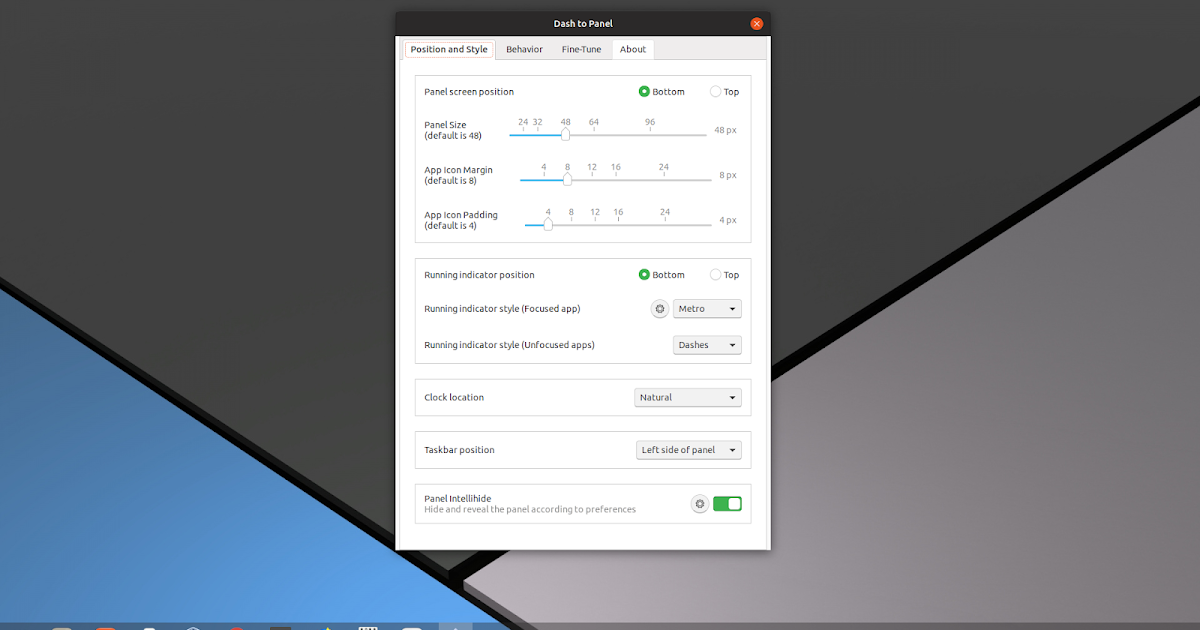Disable the Panel Intellihide switch

point(727,503)
